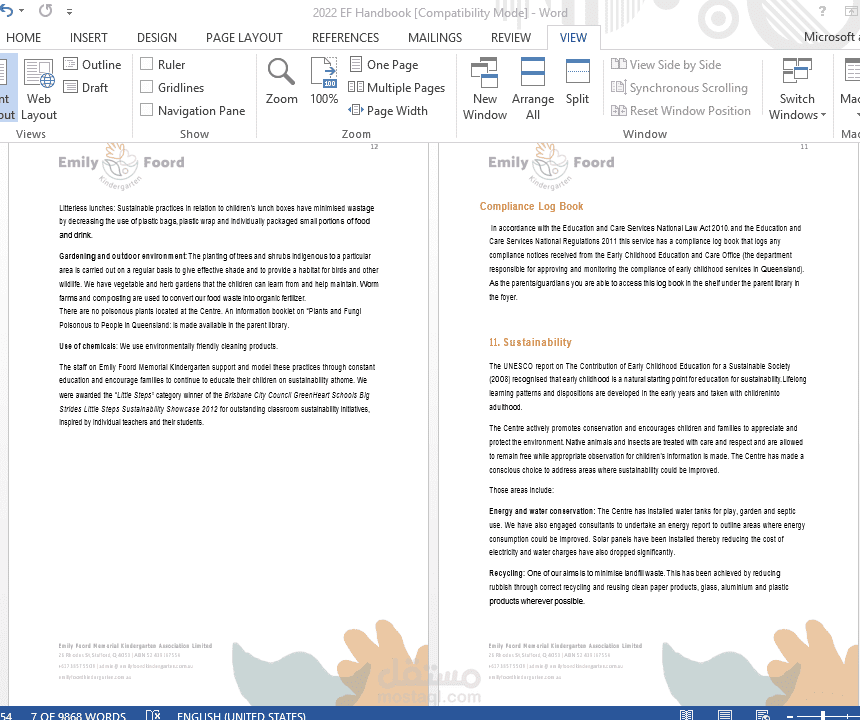860x720 pixels.
Task: Click Reset Window Position
Action: (x=681, y=111)
